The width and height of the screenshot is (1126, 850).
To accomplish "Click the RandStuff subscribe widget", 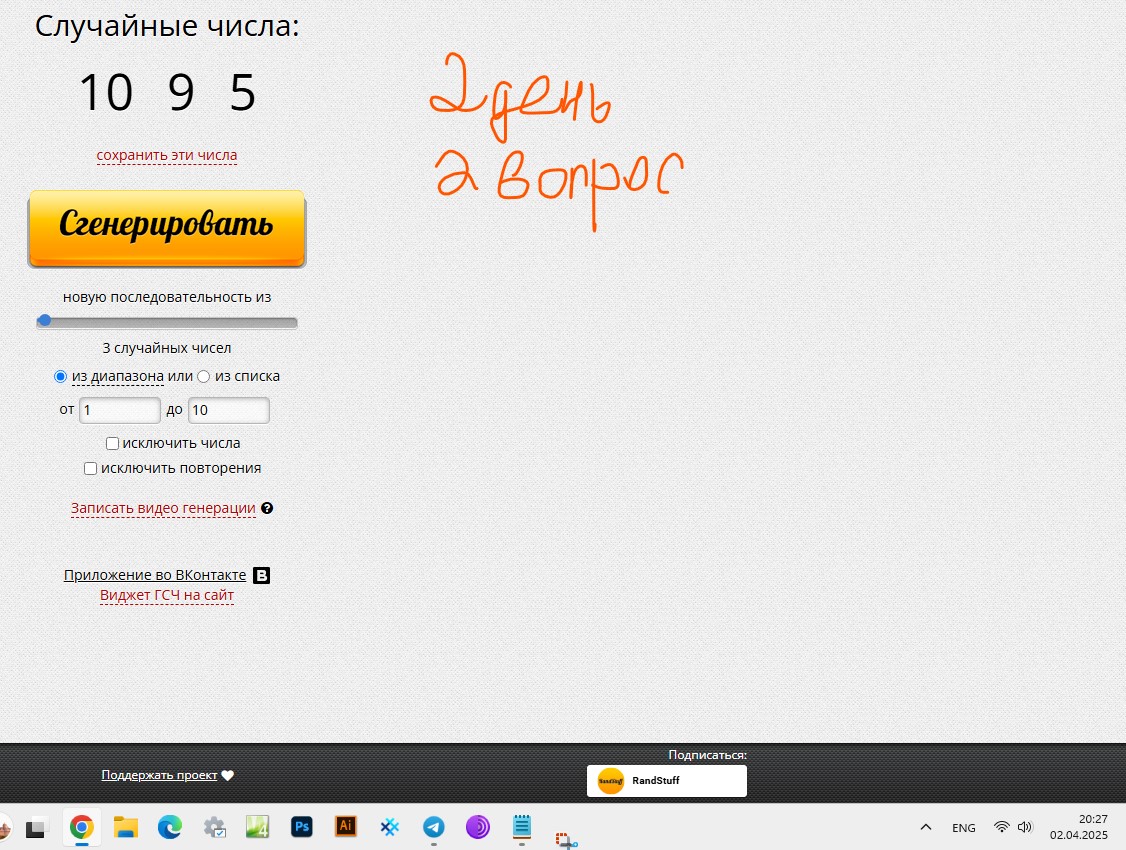I will click(666, 780).
